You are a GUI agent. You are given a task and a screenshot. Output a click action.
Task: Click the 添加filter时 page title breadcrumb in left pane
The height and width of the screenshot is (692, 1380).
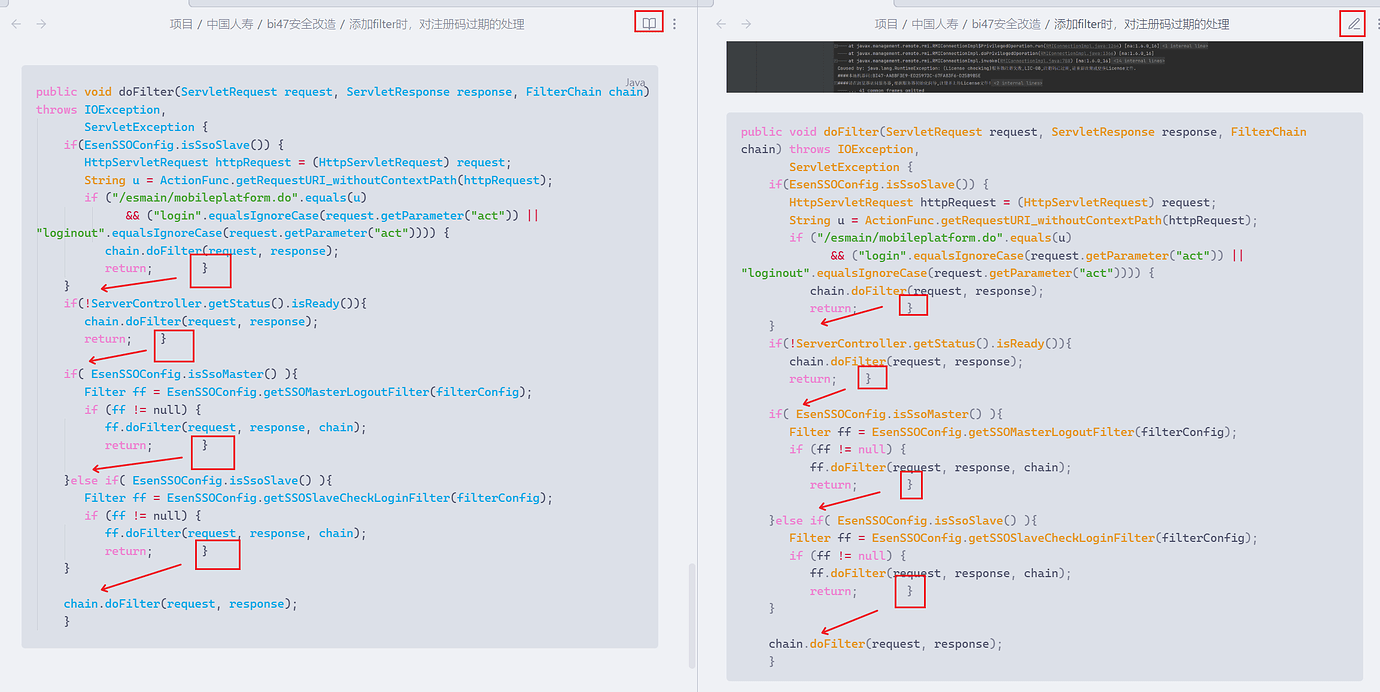click(x=436, y=24)
